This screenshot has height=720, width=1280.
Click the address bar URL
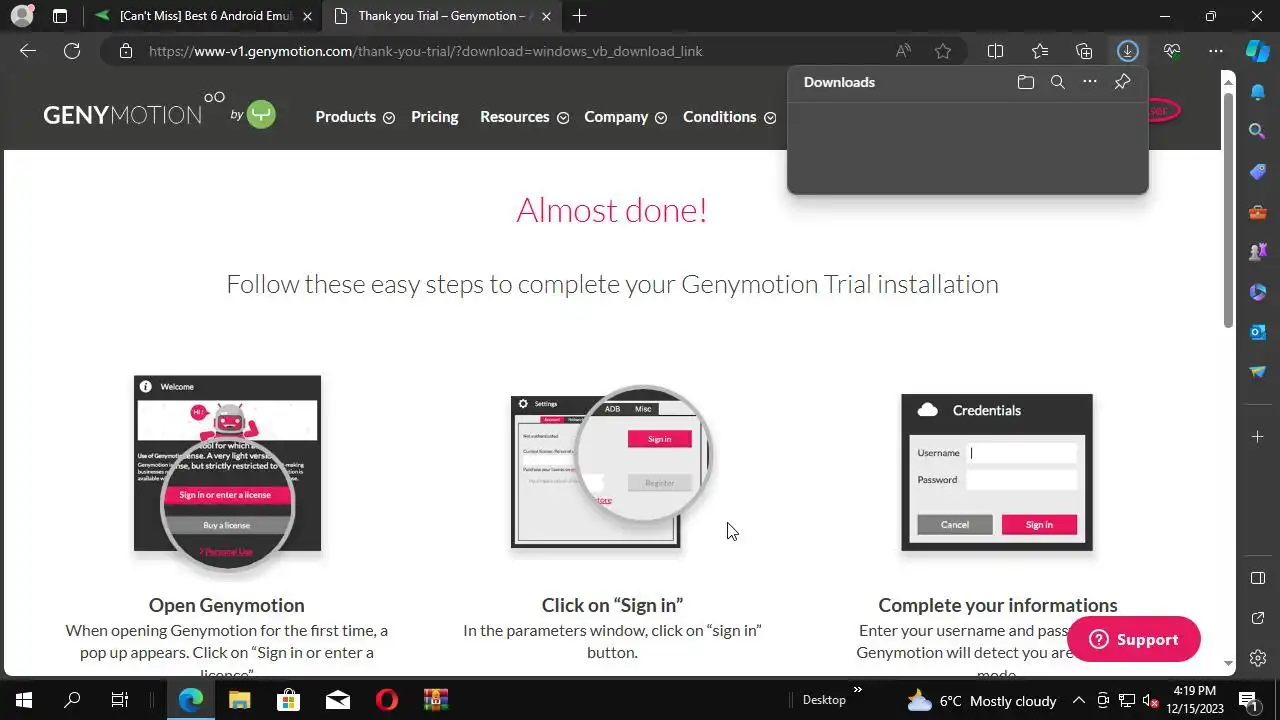click(426, 51)
